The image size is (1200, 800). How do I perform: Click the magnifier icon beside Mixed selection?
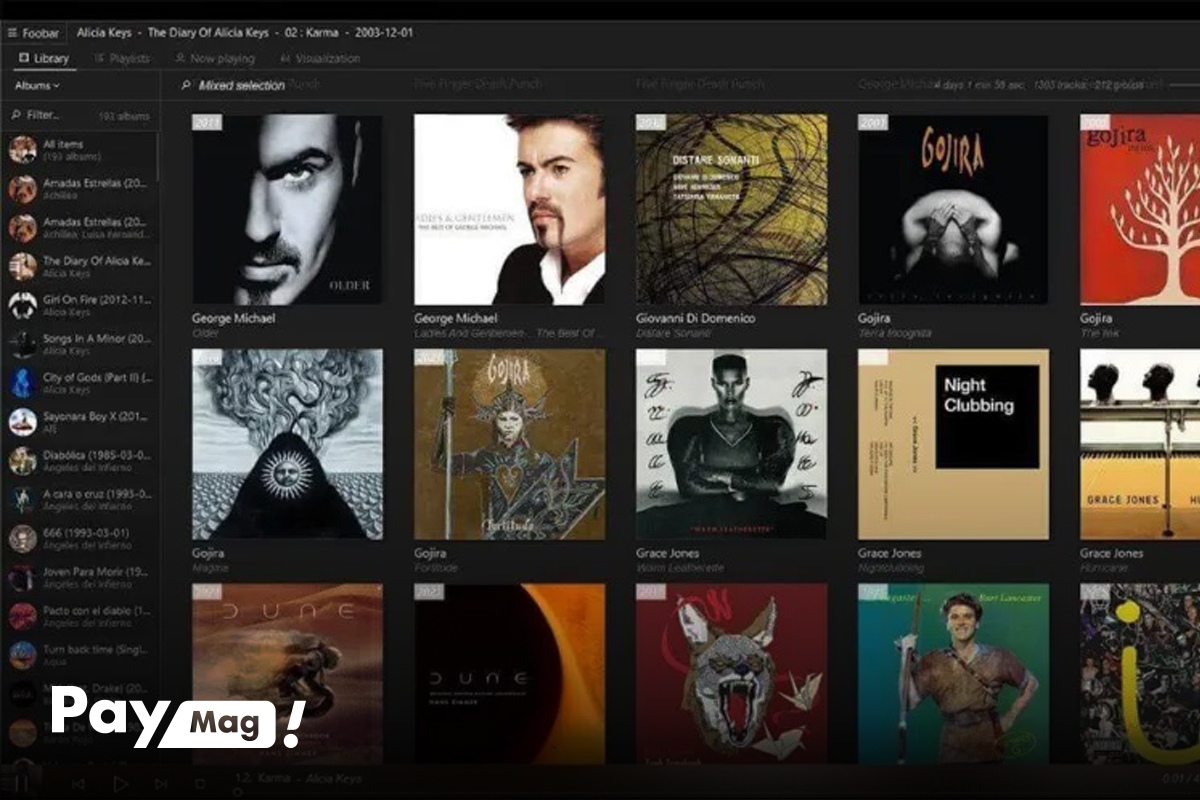pos(186,86)
